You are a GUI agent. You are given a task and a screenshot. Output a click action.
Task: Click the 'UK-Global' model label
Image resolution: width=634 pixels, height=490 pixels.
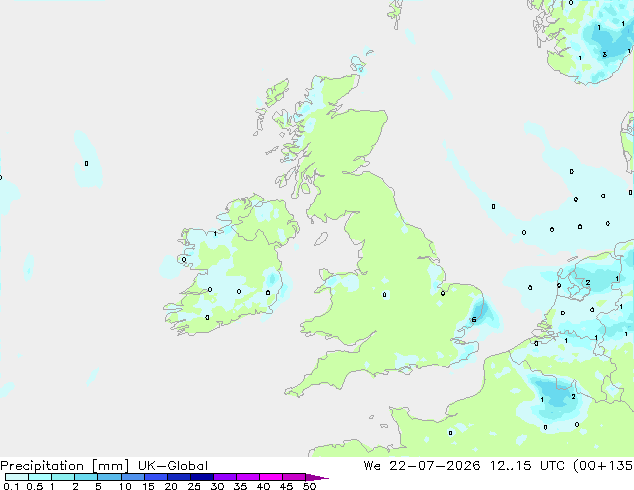(173, 466)
